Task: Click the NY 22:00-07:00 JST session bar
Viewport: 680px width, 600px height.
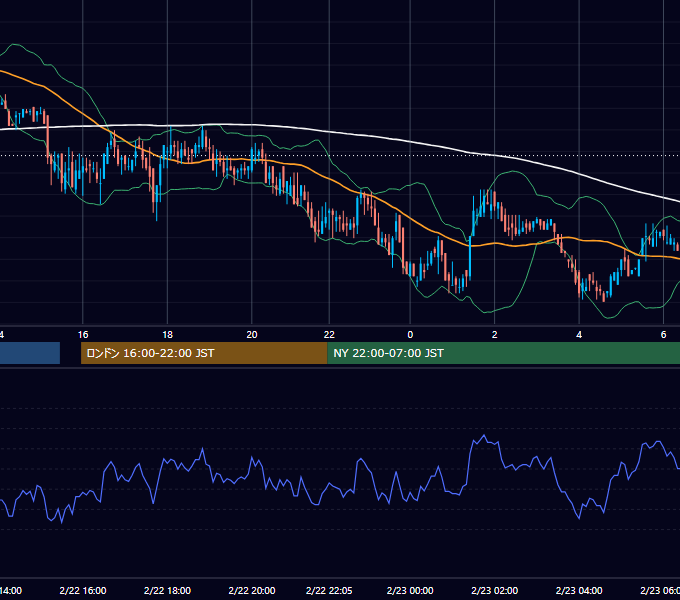Action: click(503, 353)
